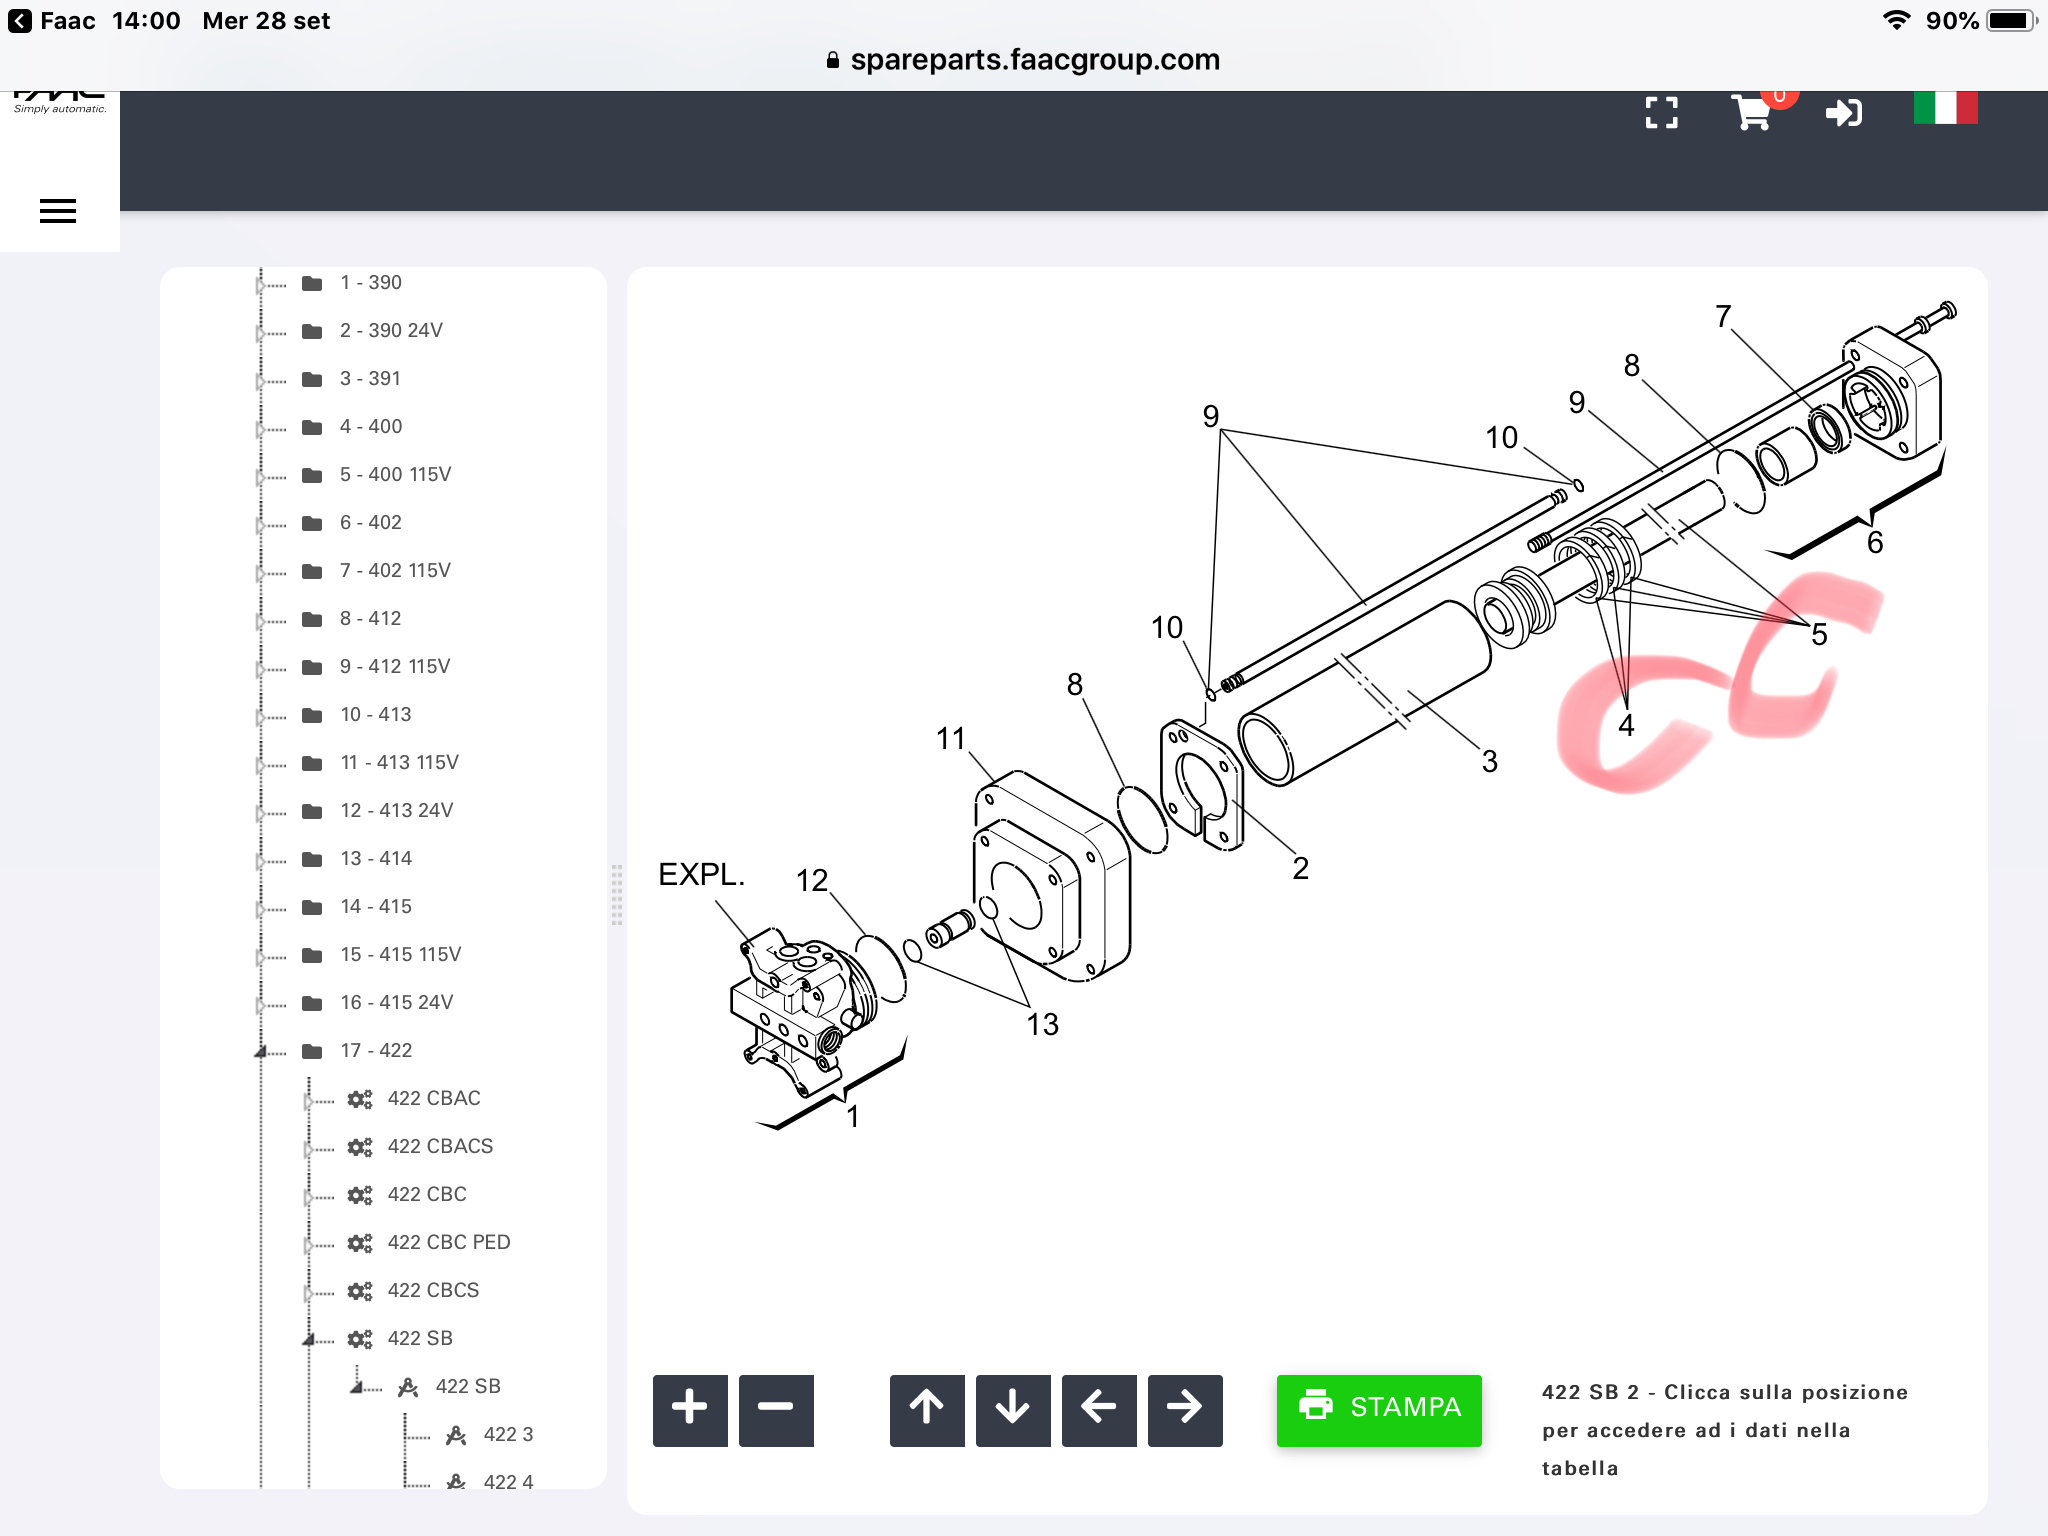Pan the diagram up

pyautogui.click(x=927, y=1409)
